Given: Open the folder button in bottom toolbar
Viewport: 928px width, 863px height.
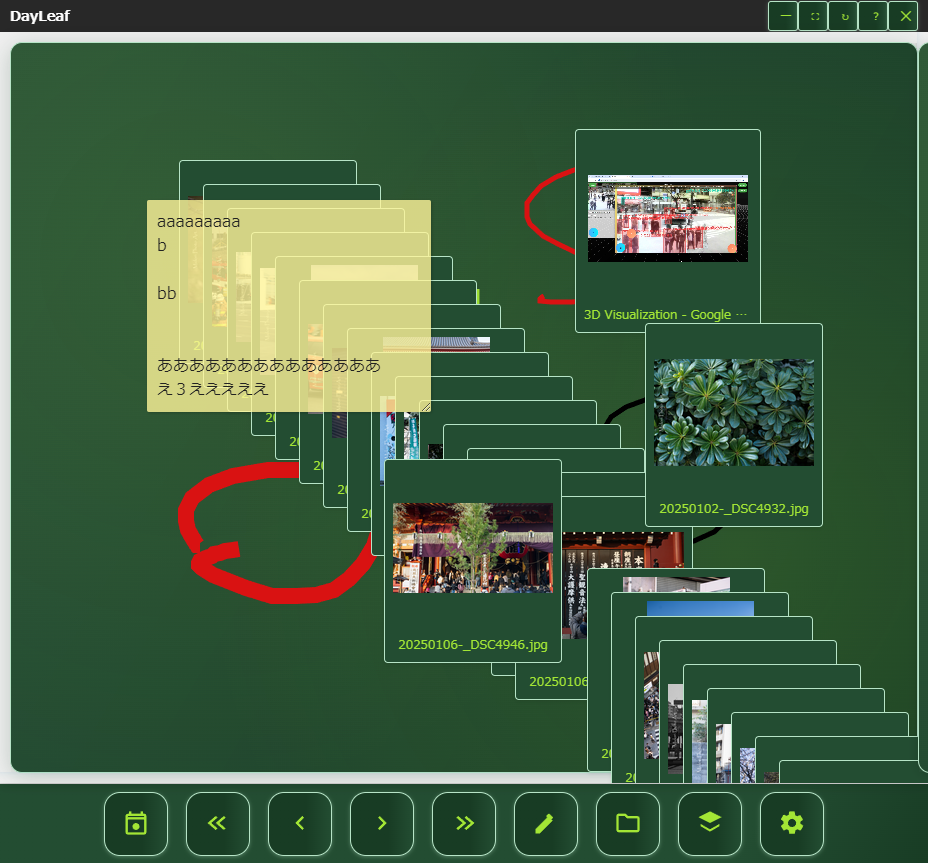Looking at the screenshot, I should pos(628,823).
